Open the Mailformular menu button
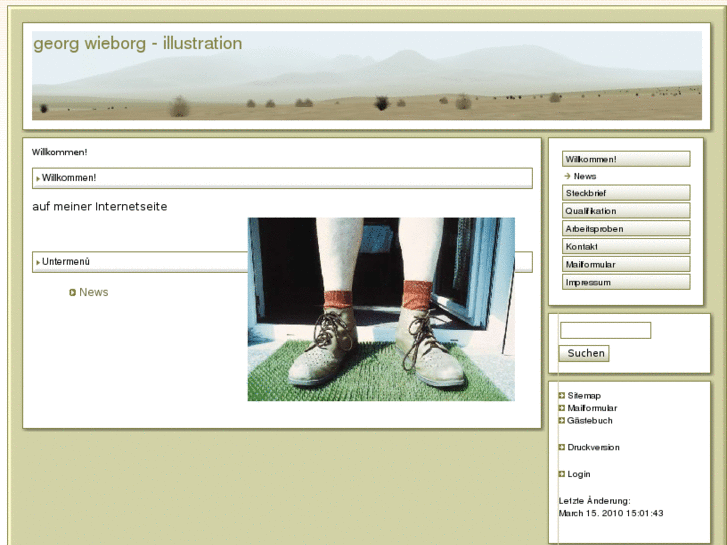 click(x=626, y=264)
